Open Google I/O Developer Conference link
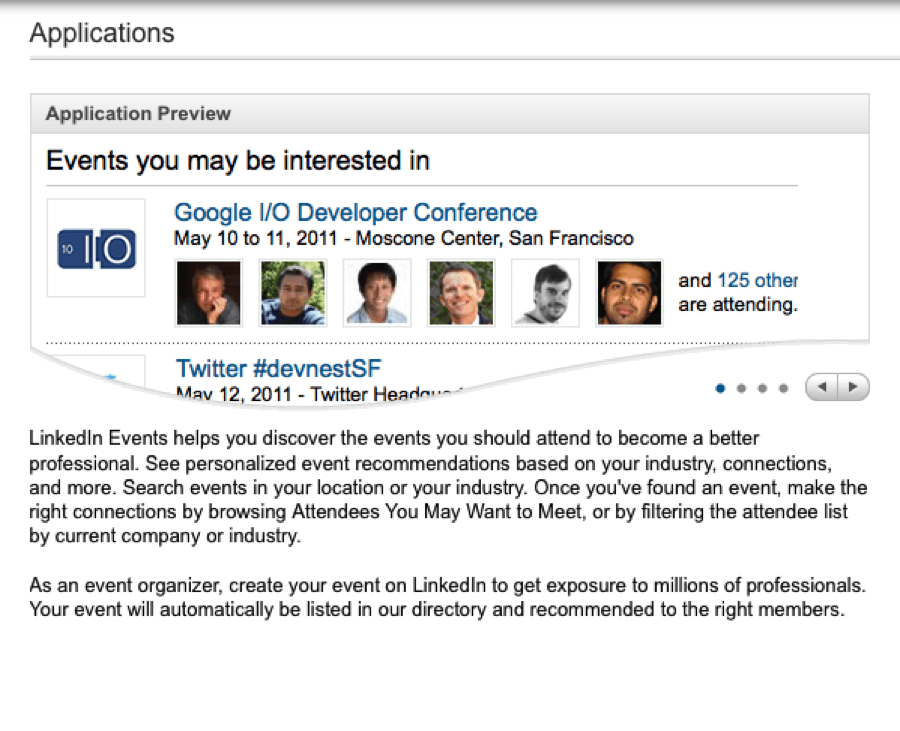Screen dimensions: 900x731 pos(356,212)
